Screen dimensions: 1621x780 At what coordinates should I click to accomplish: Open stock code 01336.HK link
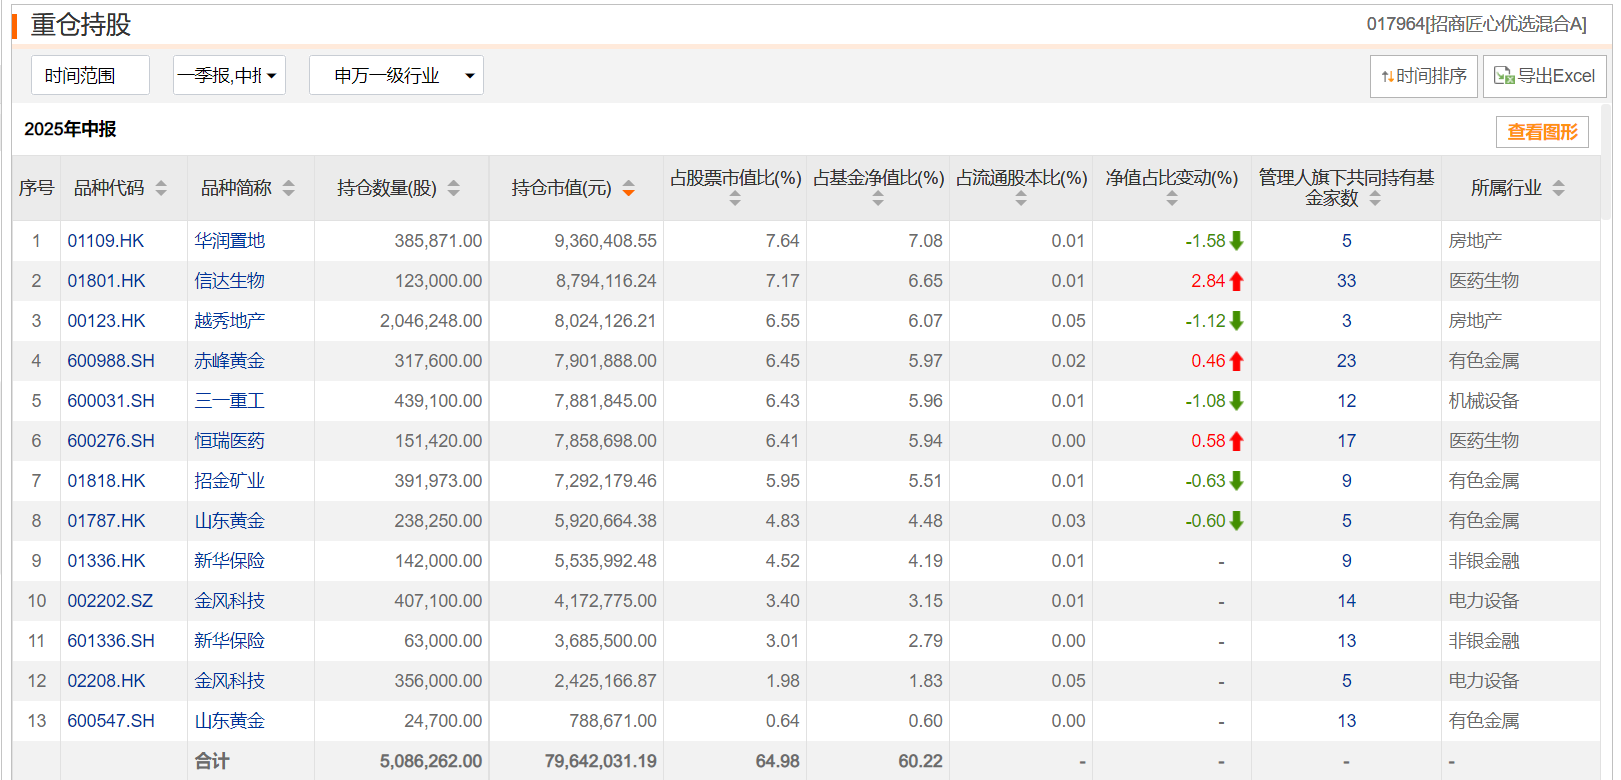tap(106, 561)
